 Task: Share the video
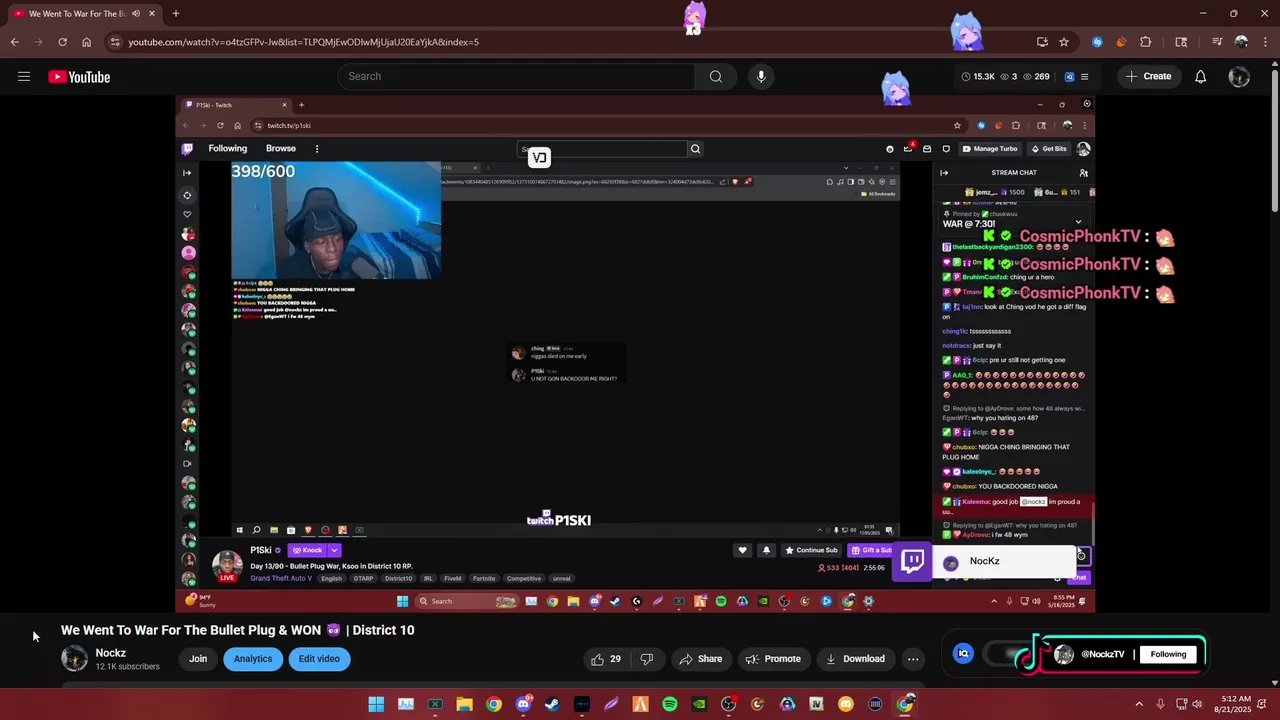(x=700, y=659)
